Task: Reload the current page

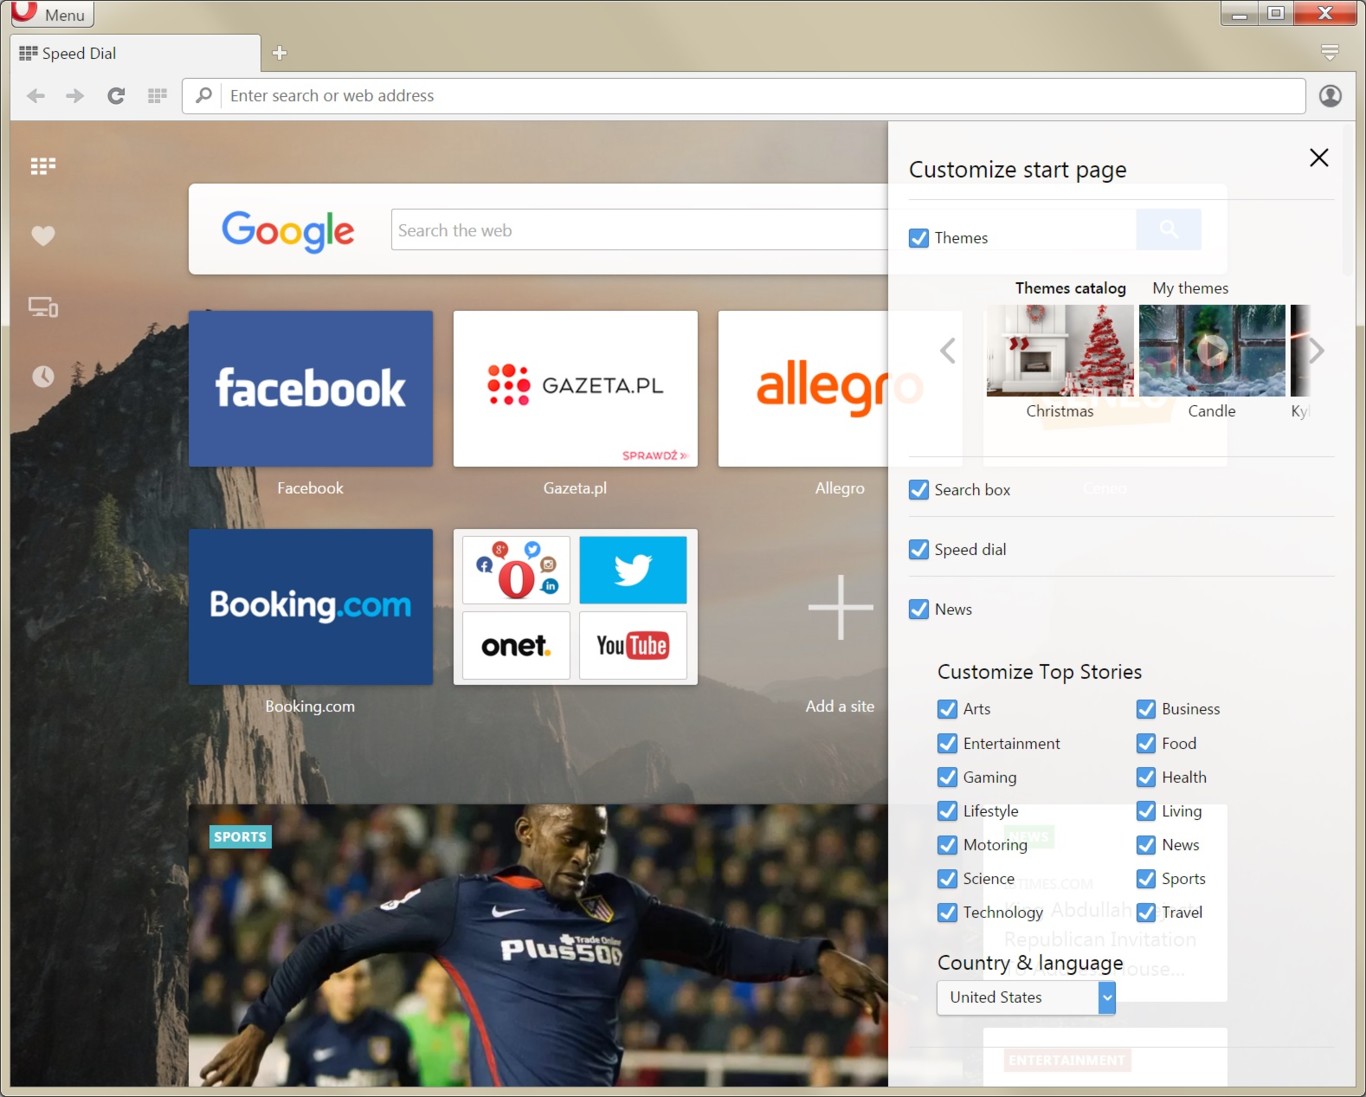Action: pyautogui.click(x=116, y=95)
